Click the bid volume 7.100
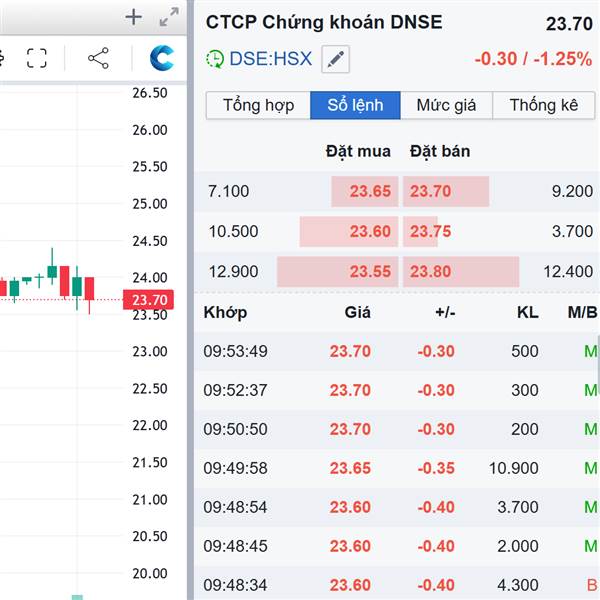 [228, 191]
